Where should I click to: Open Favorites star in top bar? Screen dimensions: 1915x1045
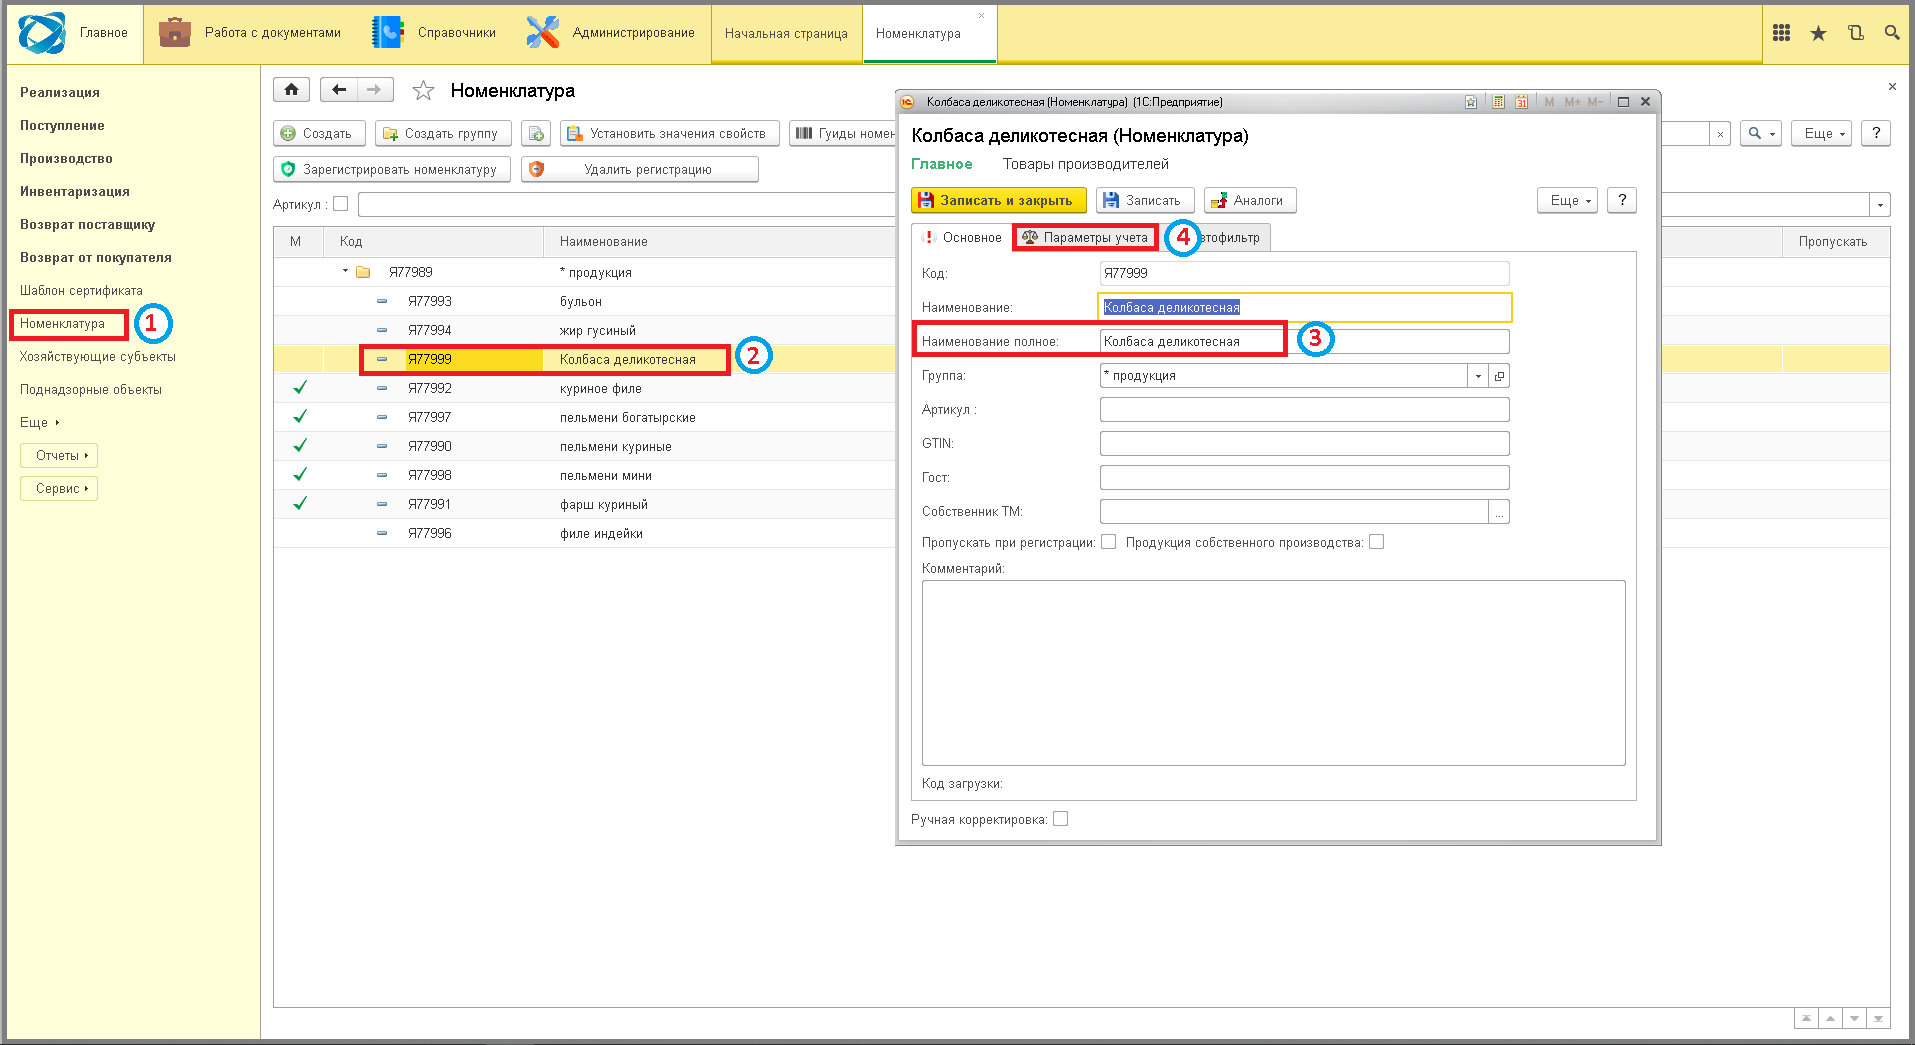pos(1818,33)
